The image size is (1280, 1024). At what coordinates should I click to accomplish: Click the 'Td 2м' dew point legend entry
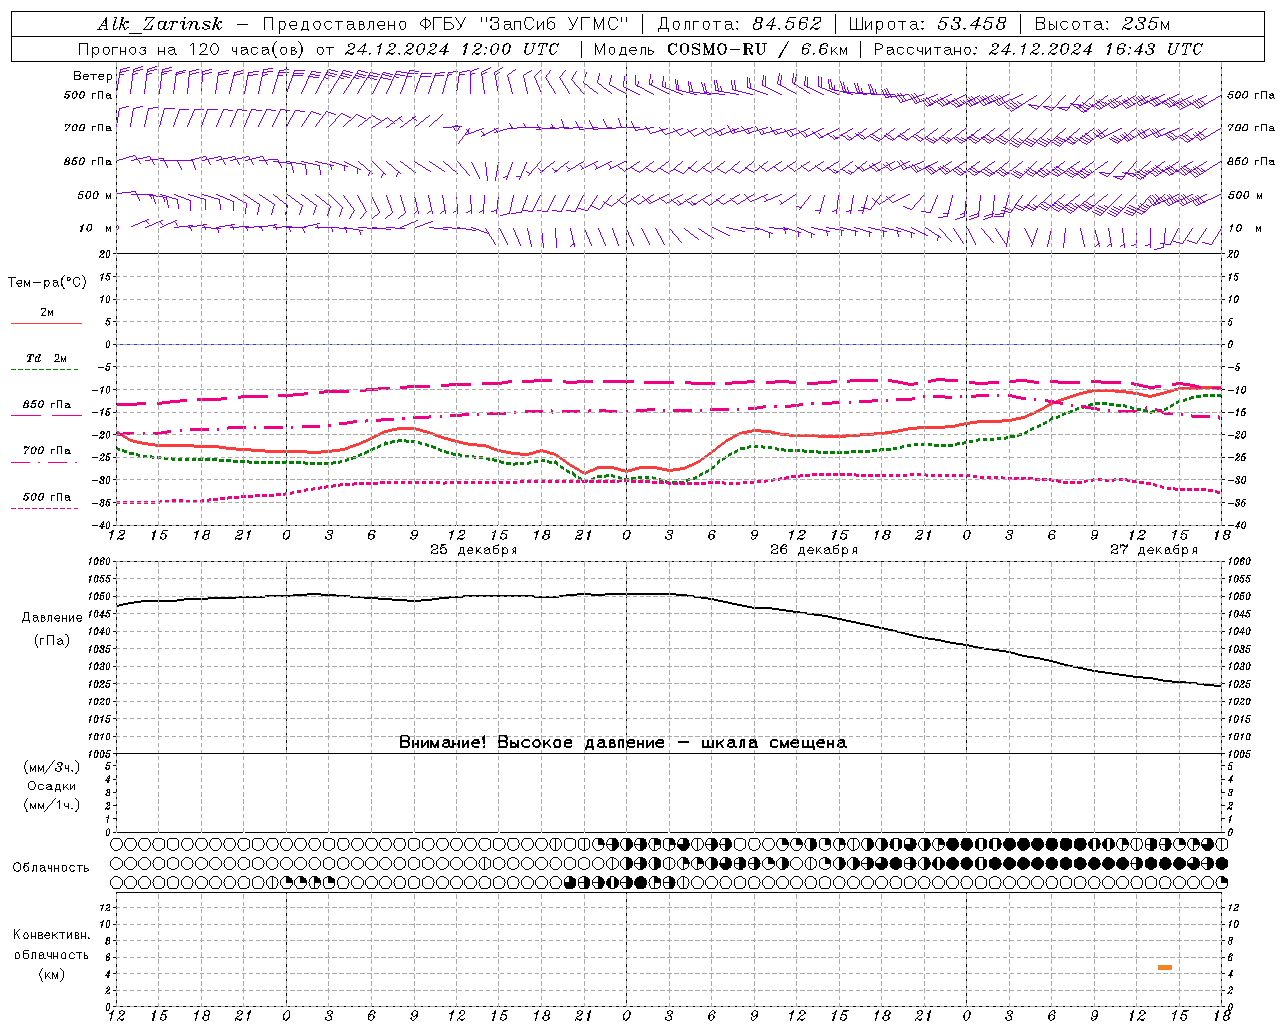tap(46, 358)
